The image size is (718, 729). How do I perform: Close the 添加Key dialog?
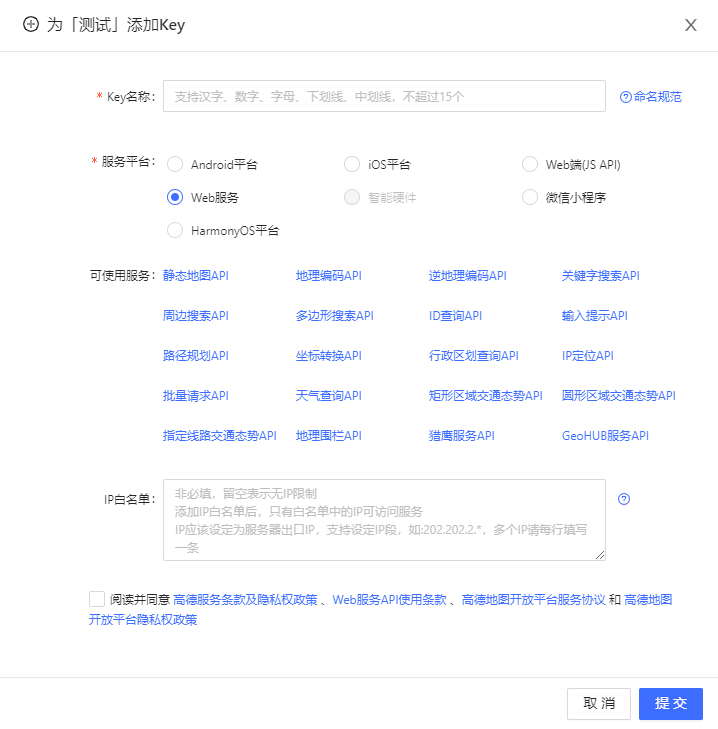click(691, 25)
